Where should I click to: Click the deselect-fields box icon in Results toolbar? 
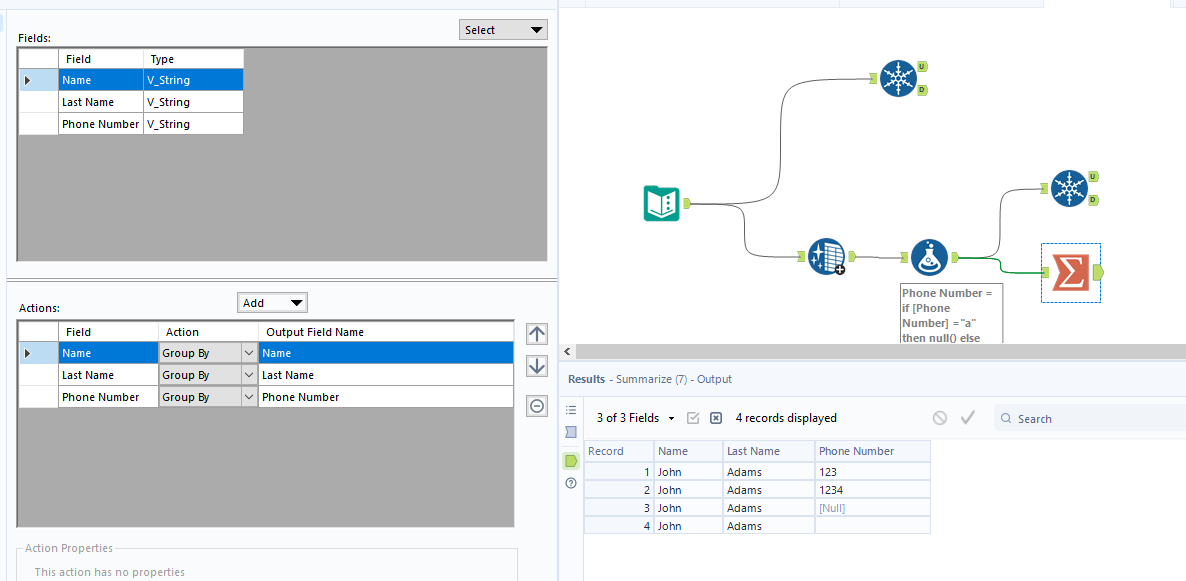point(715,418)
